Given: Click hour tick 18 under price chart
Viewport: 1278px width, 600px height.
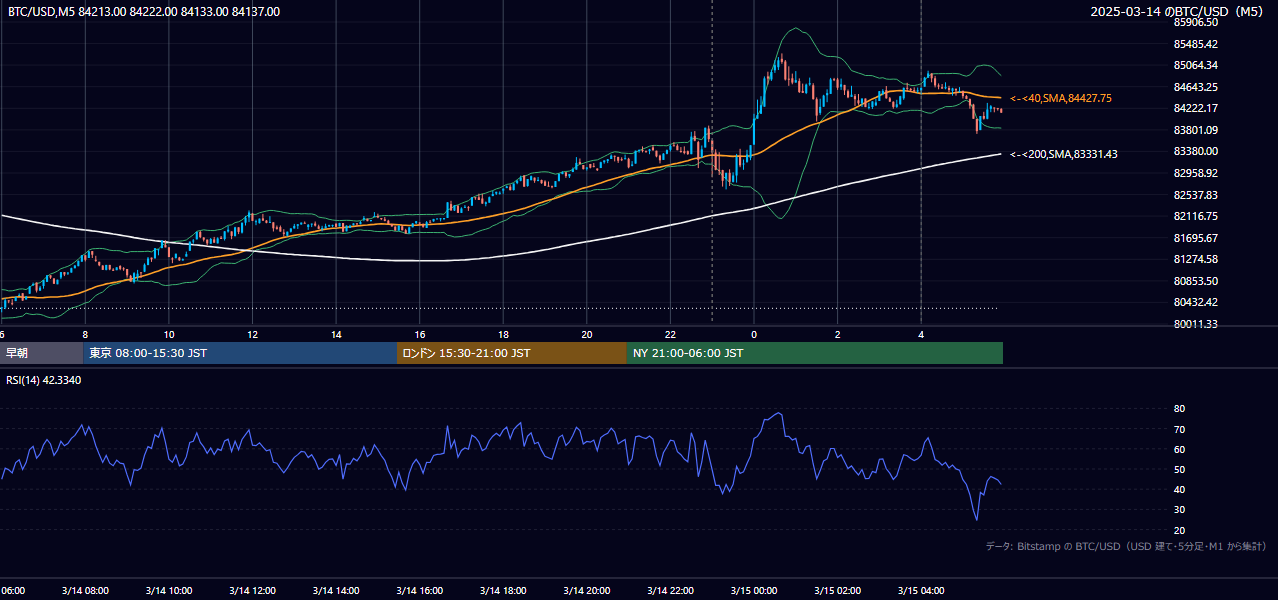Looking at the screenshot, I should point(503,334).
